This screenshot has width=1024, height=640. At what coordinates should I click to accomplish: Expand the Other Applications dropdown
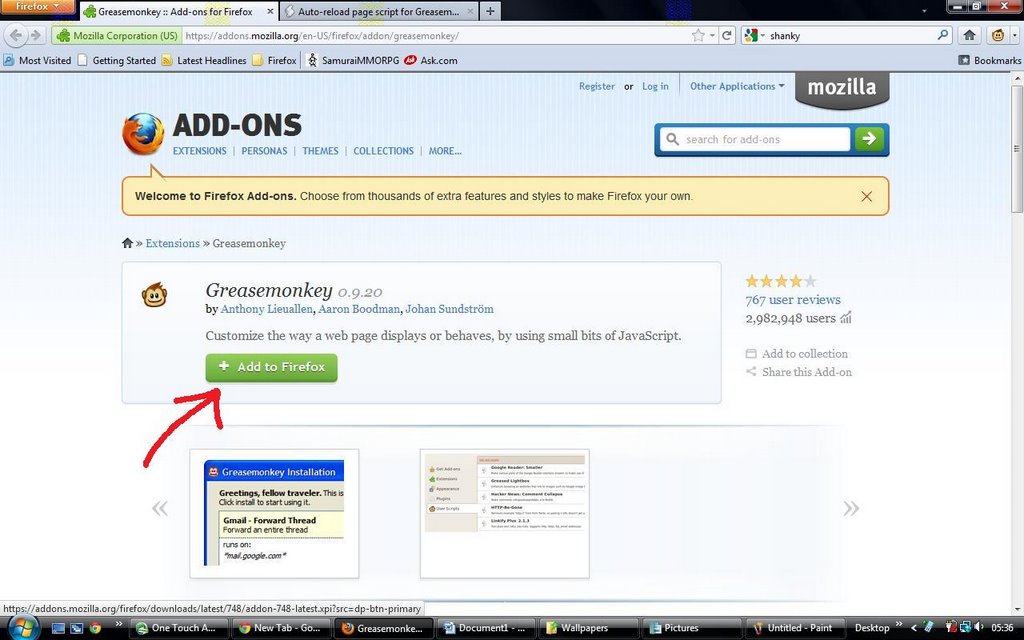(737, 86)
